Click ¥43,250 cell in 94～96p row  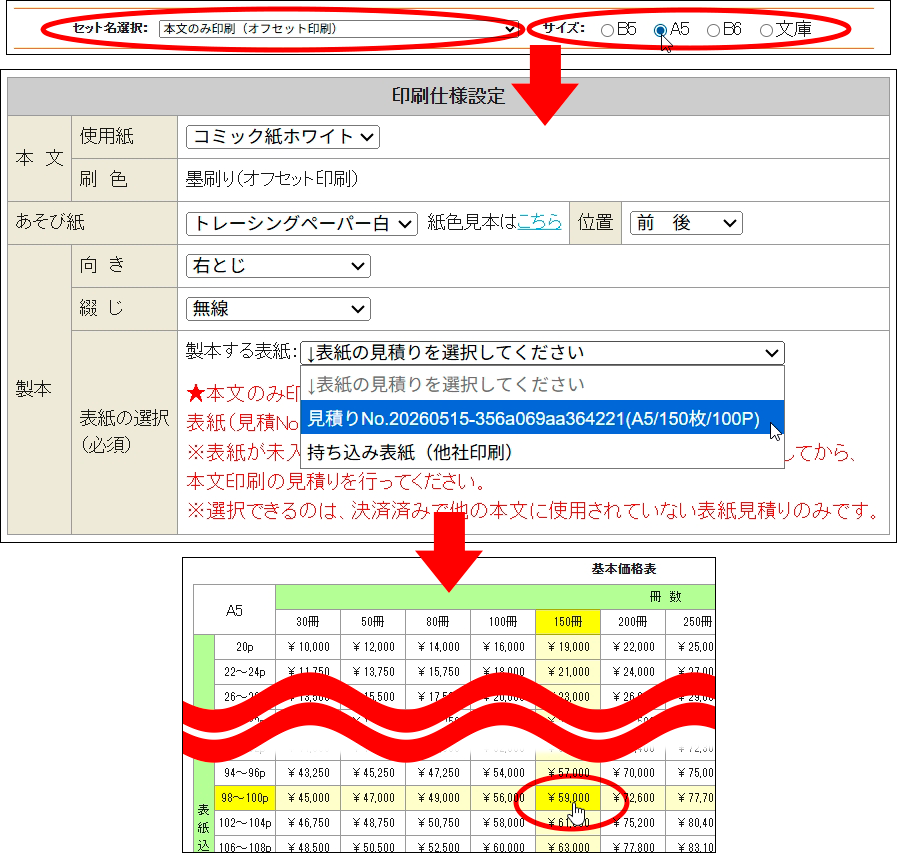coord(308,773)
